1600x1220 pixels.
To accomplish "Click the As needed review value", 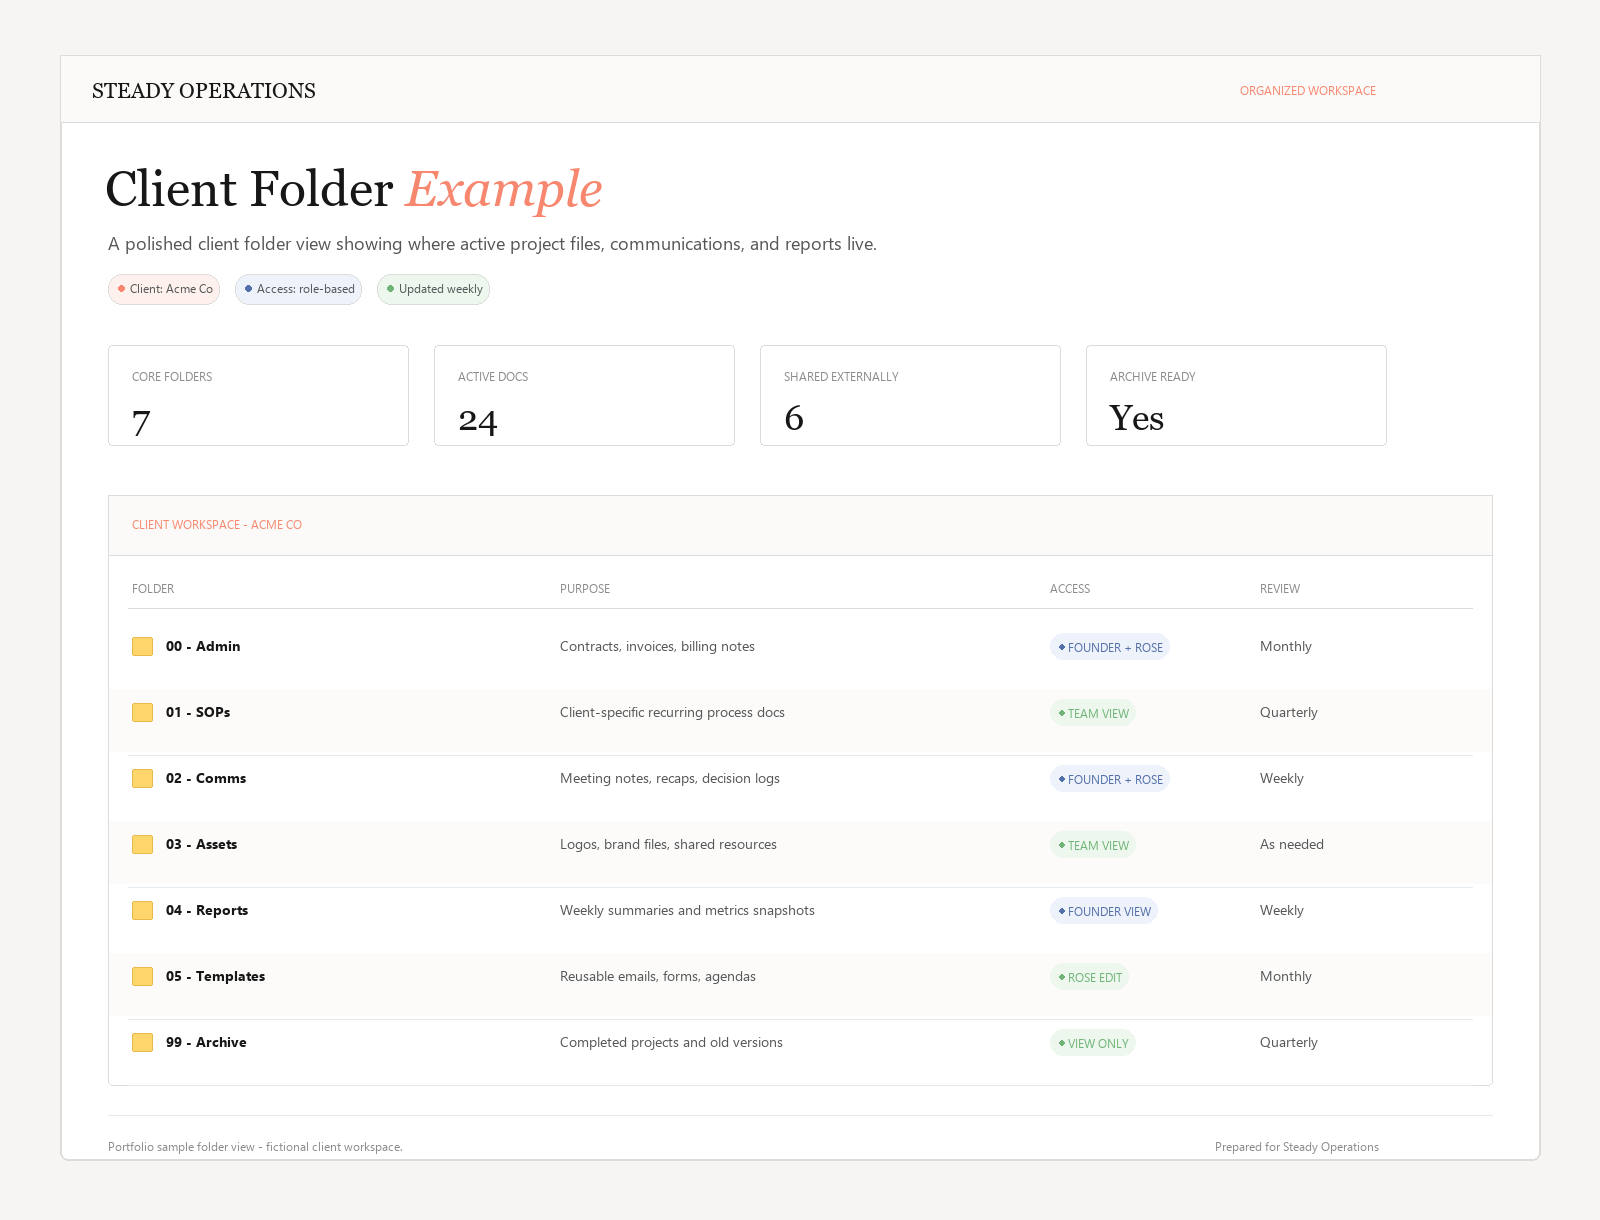I will 1292,845.
